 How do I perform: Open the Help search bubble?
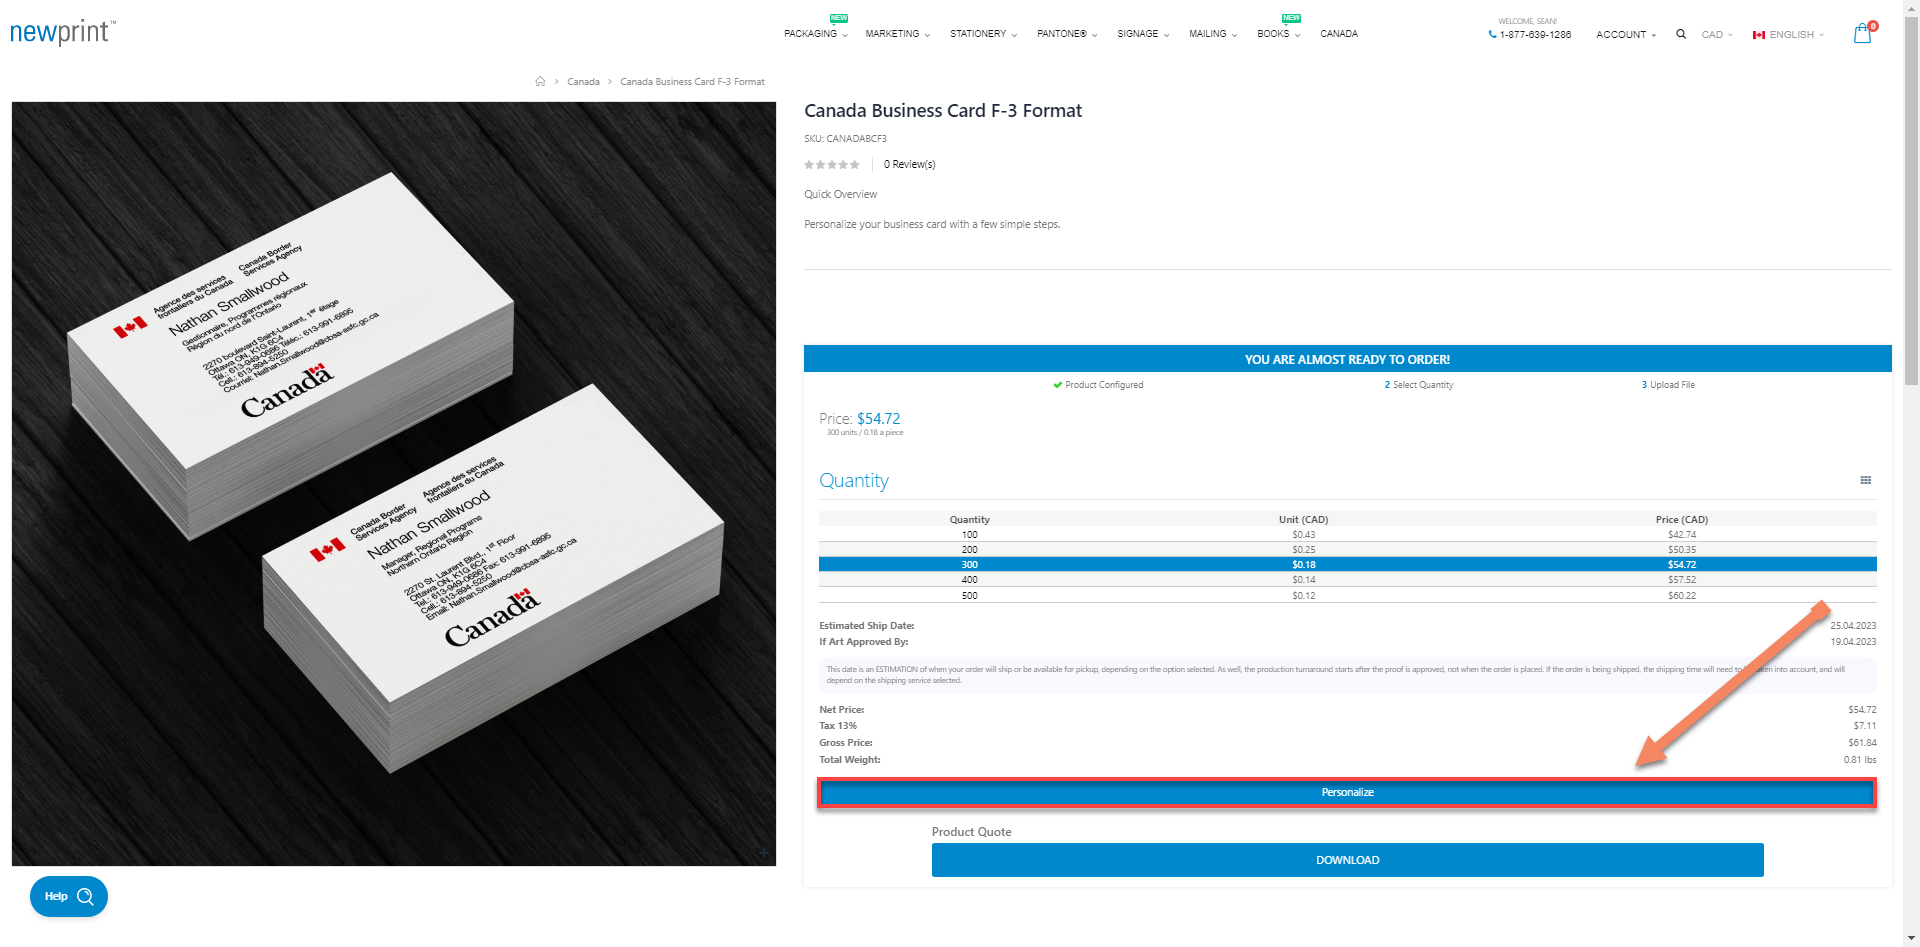tap(69, 896)
